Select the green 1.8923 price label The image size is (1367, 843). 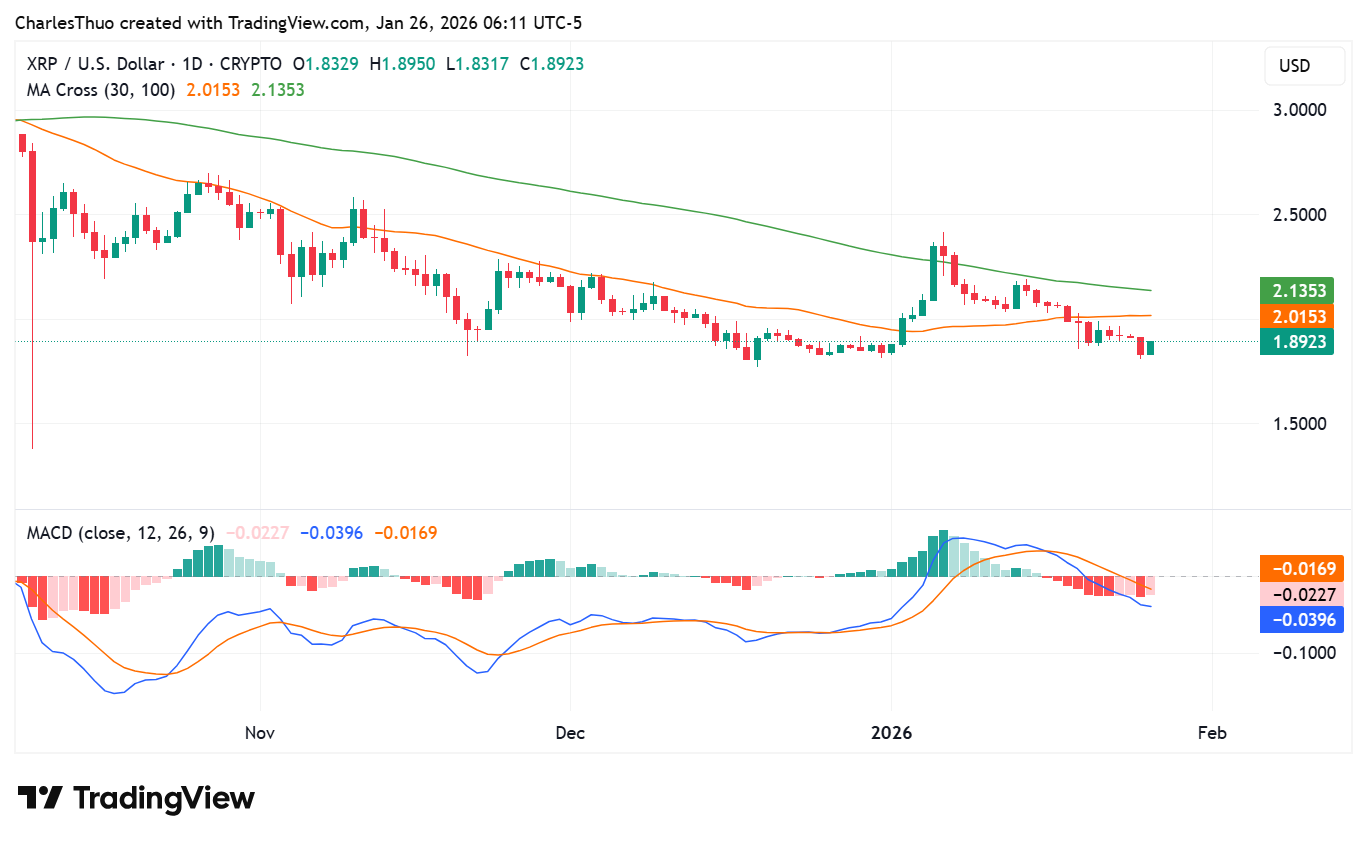1297,341
